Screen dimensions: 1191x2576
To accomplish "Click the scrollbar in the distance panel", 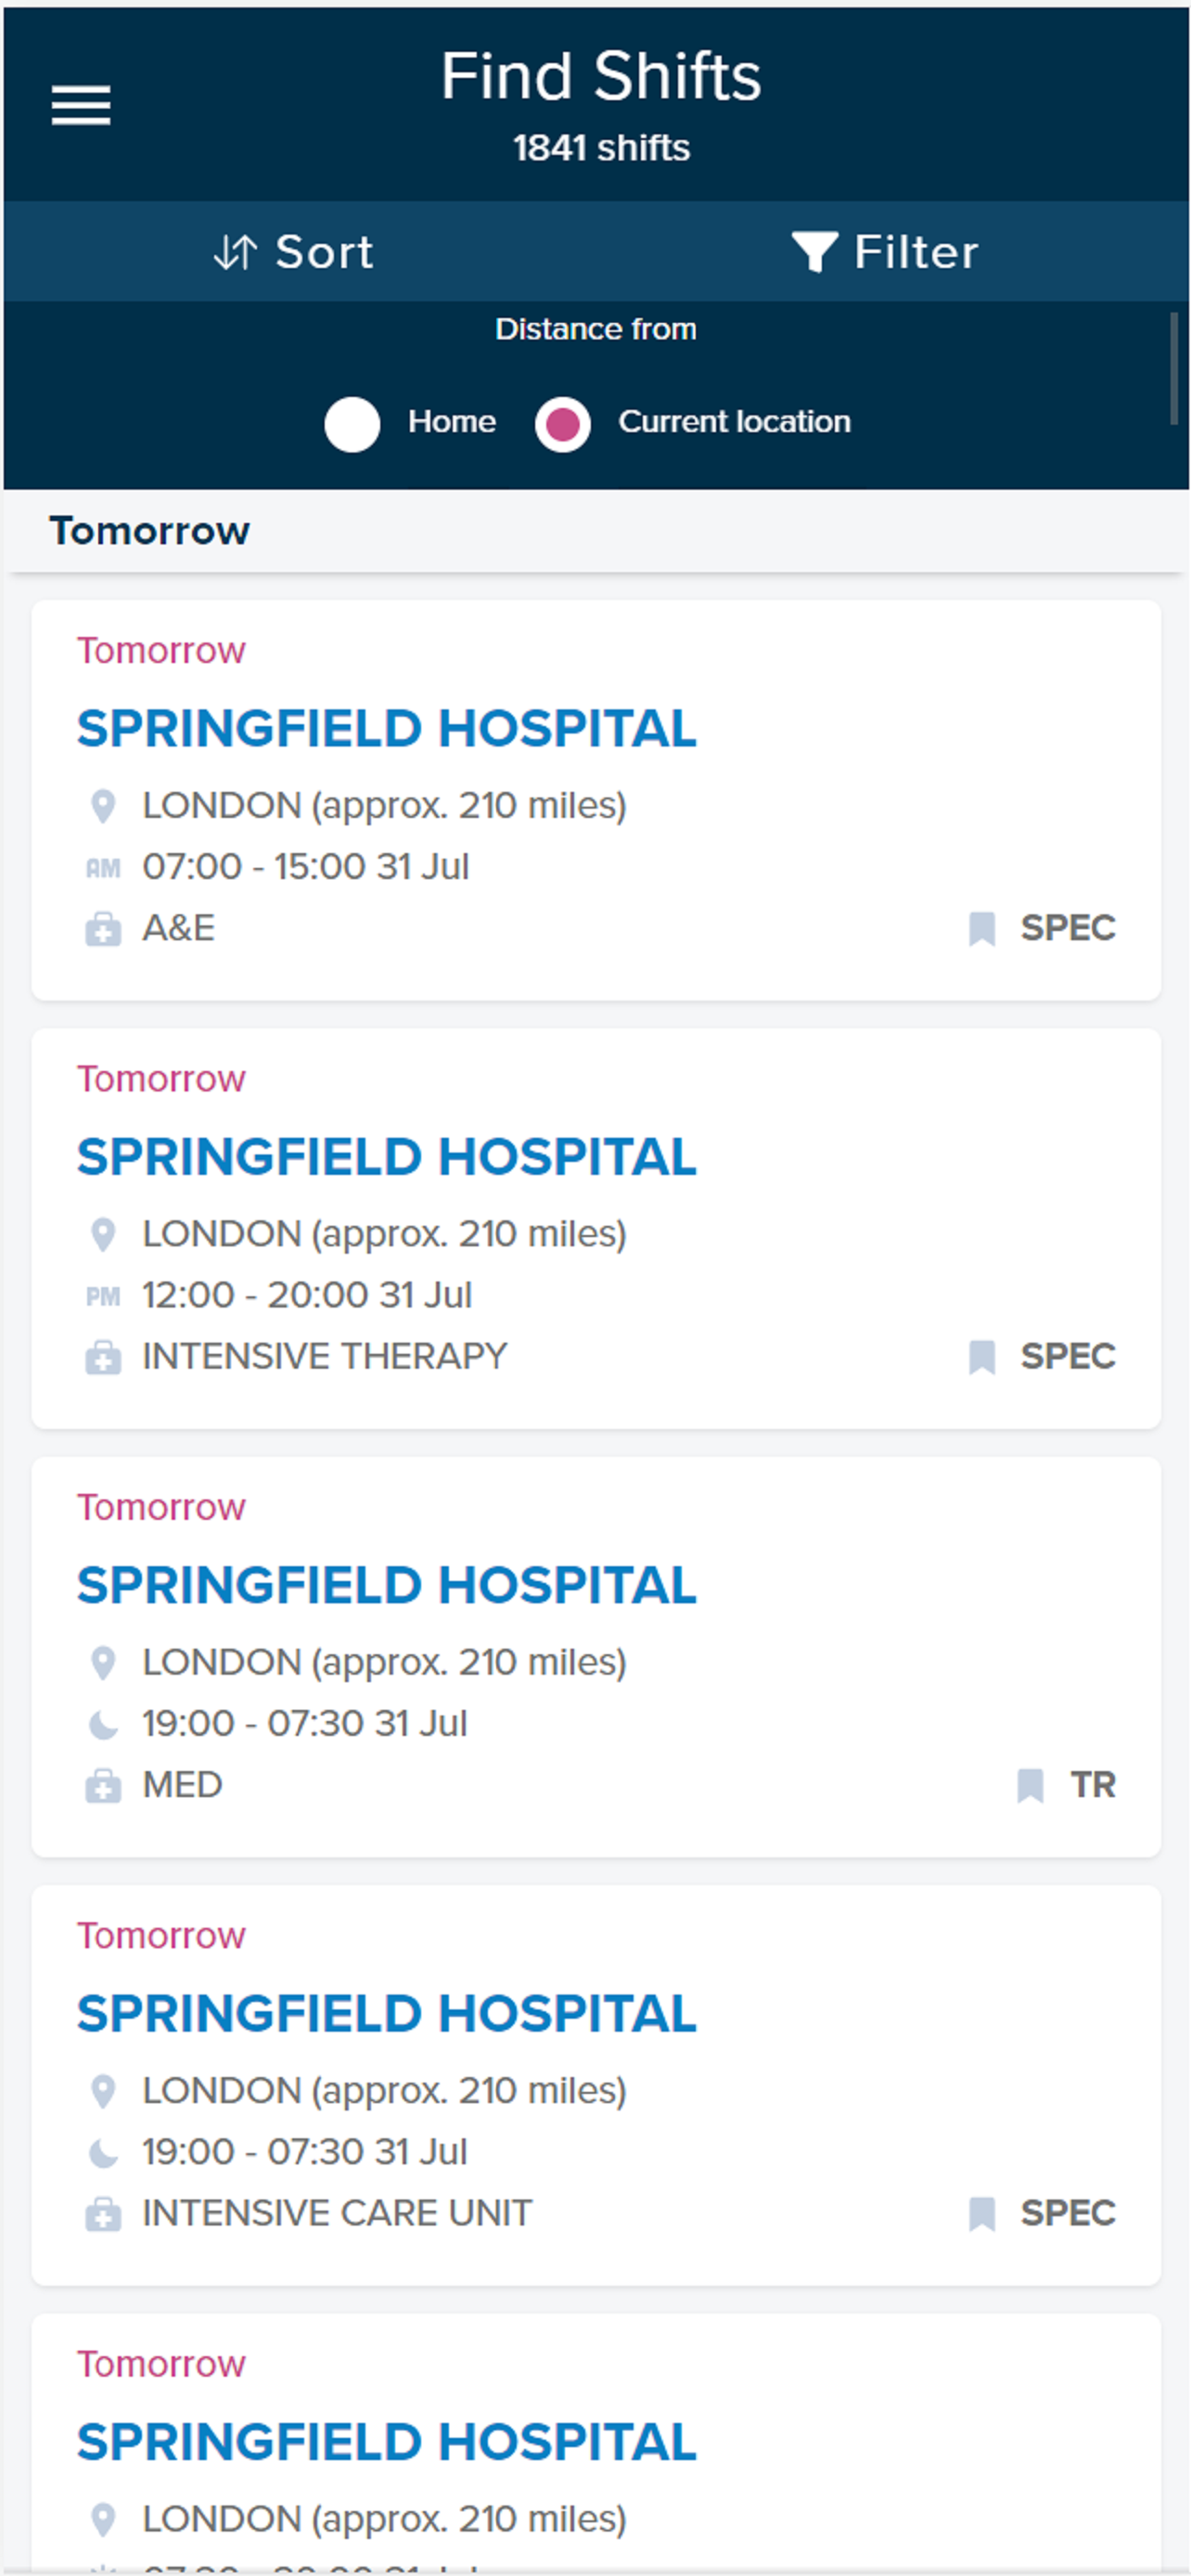I will tap(1174, 368).
